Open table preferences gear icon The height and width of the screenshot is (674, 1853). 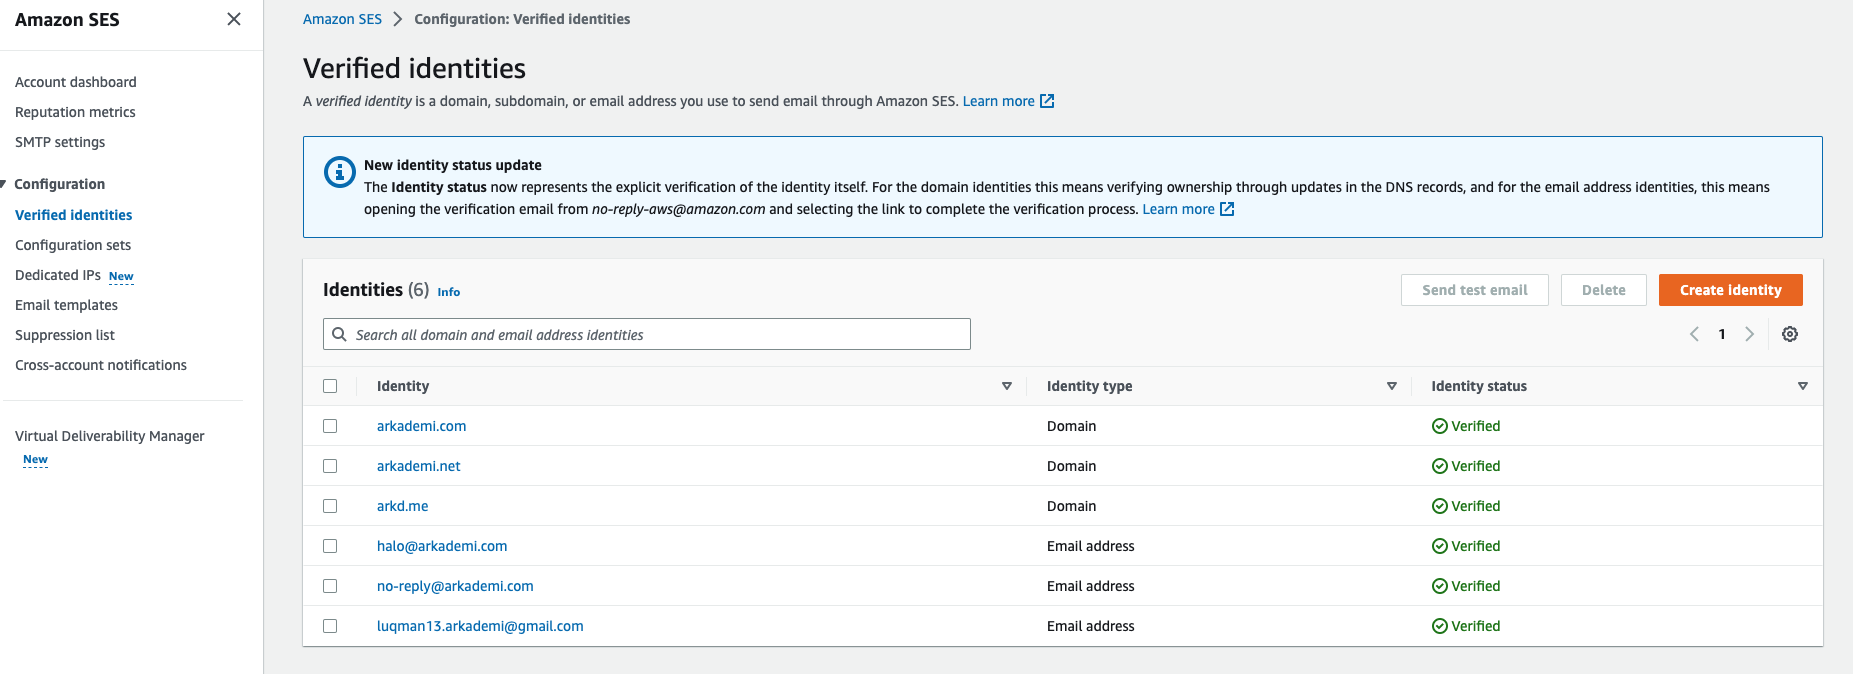point(1790,334)
